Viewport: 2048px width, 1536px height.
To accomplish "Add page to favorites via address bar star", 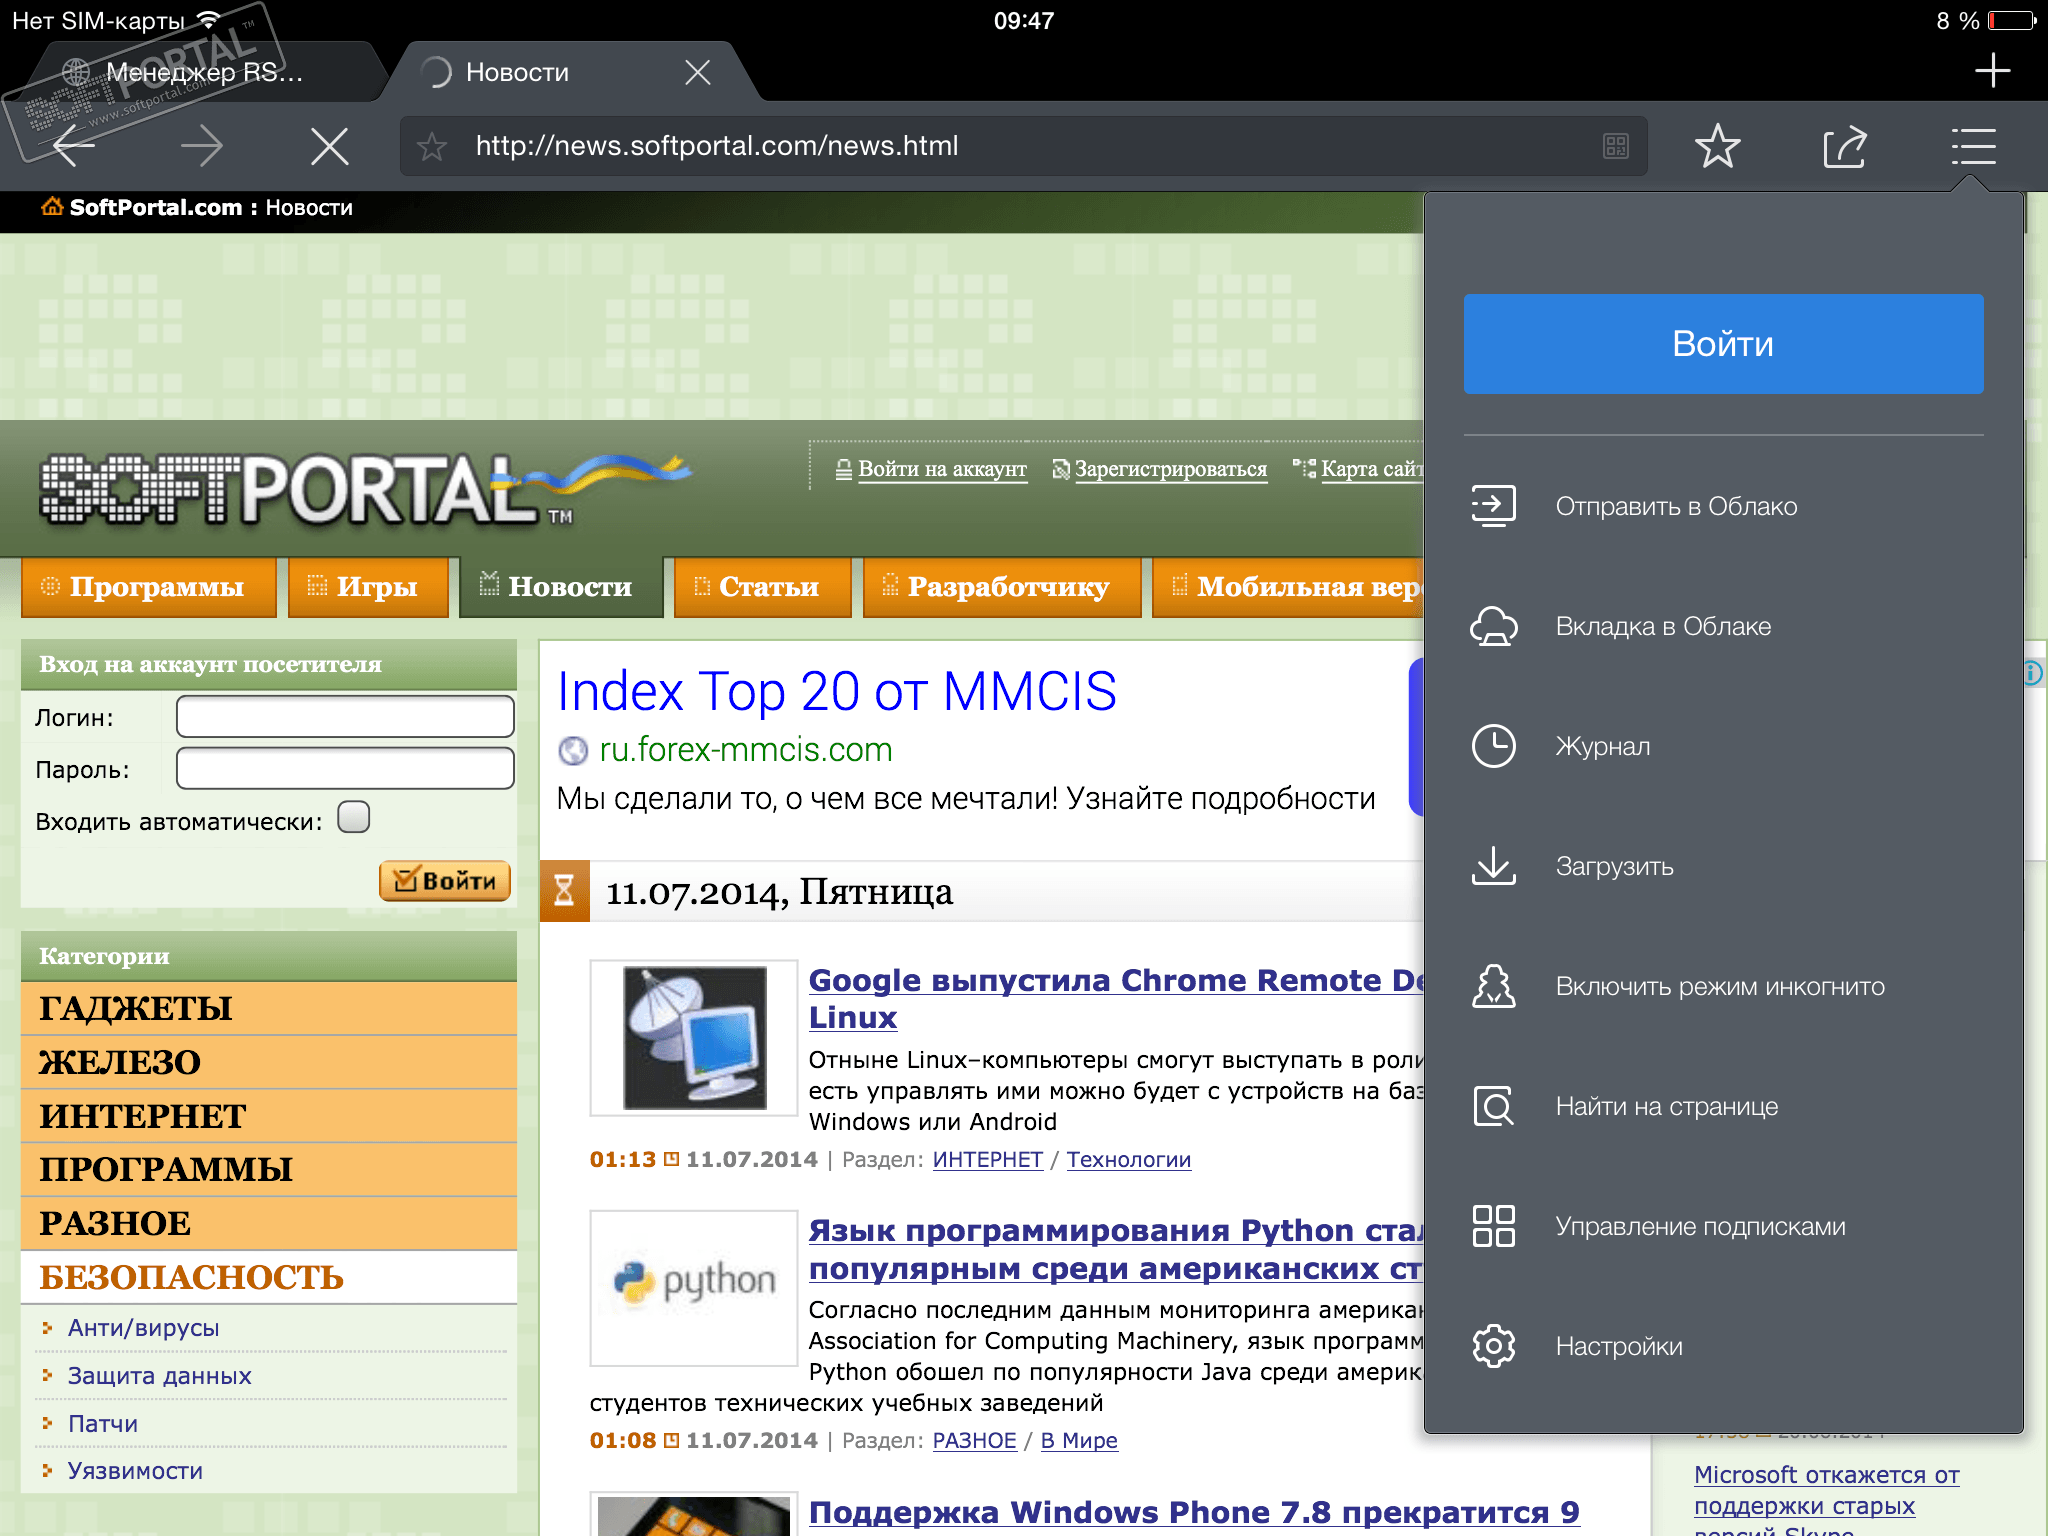I will click(x=432, y=147).
